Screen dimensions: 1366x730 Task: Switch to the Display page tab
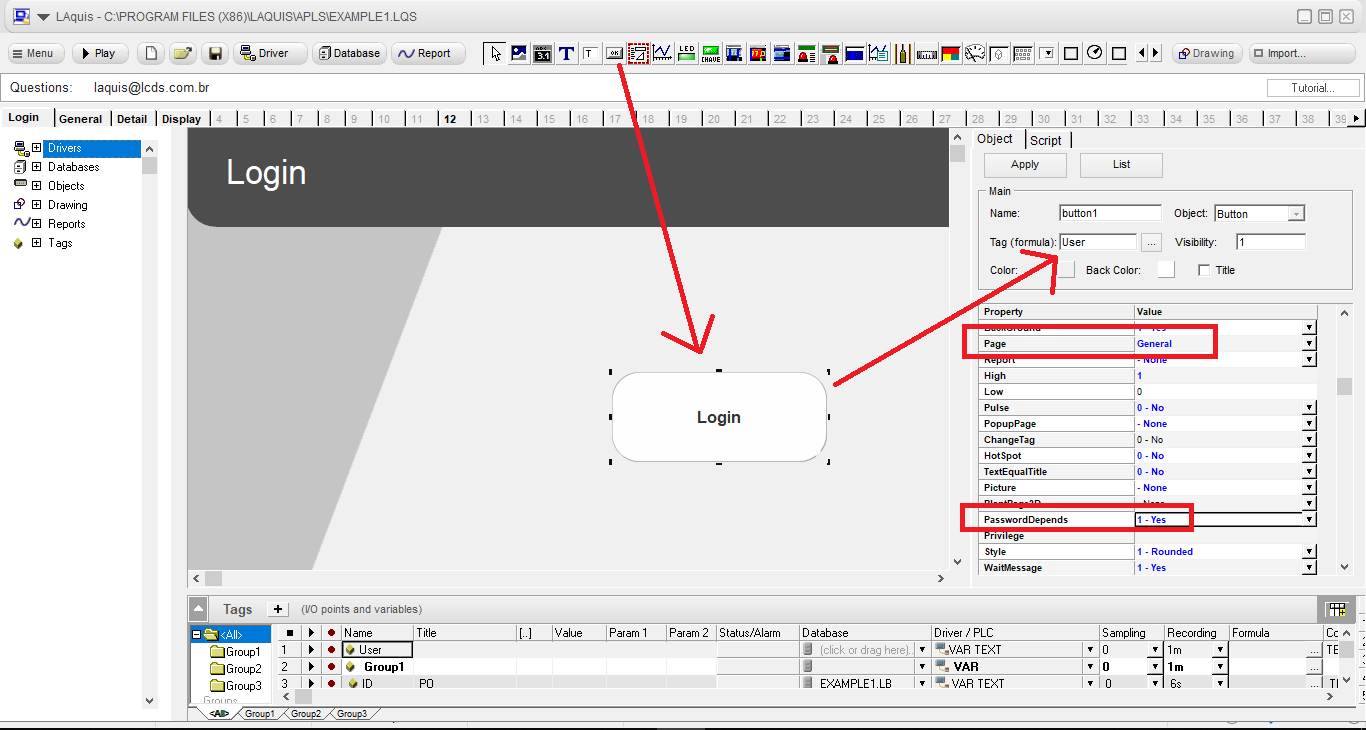[x=181, y=118]
